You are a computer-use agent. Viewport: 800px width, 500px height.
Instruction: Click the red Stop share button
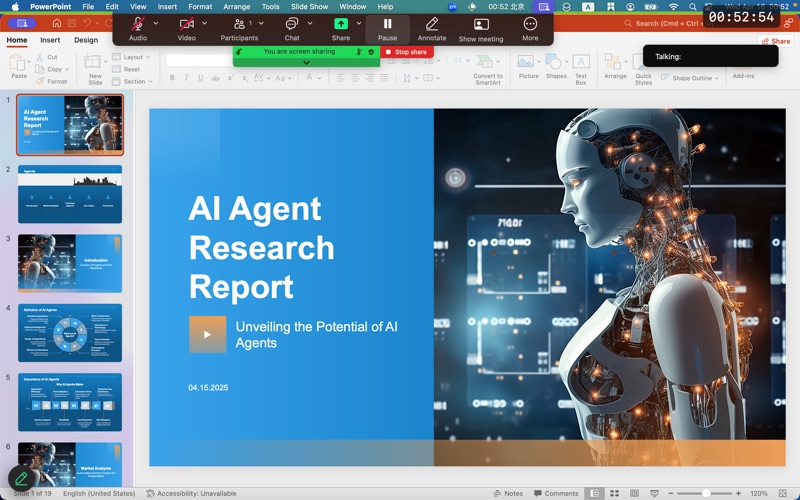coord(406,52)
